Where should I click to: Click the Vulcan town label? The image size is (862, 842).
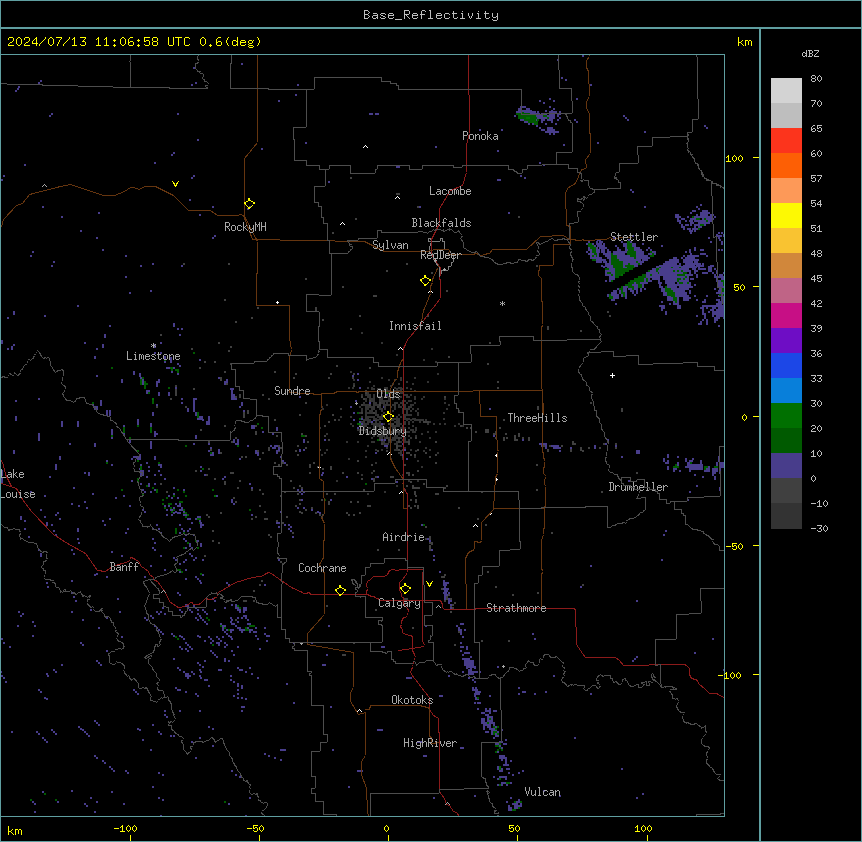click(x=543, y=792)
